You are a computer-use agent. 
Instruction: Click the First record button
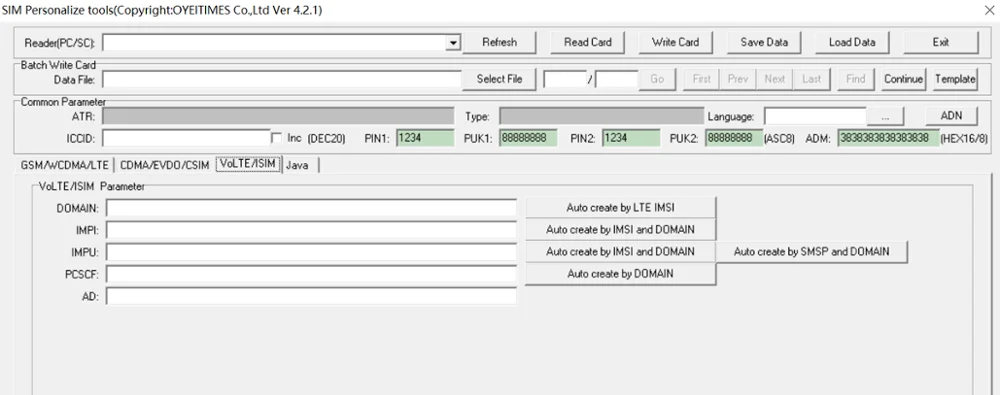coord(702,79)
